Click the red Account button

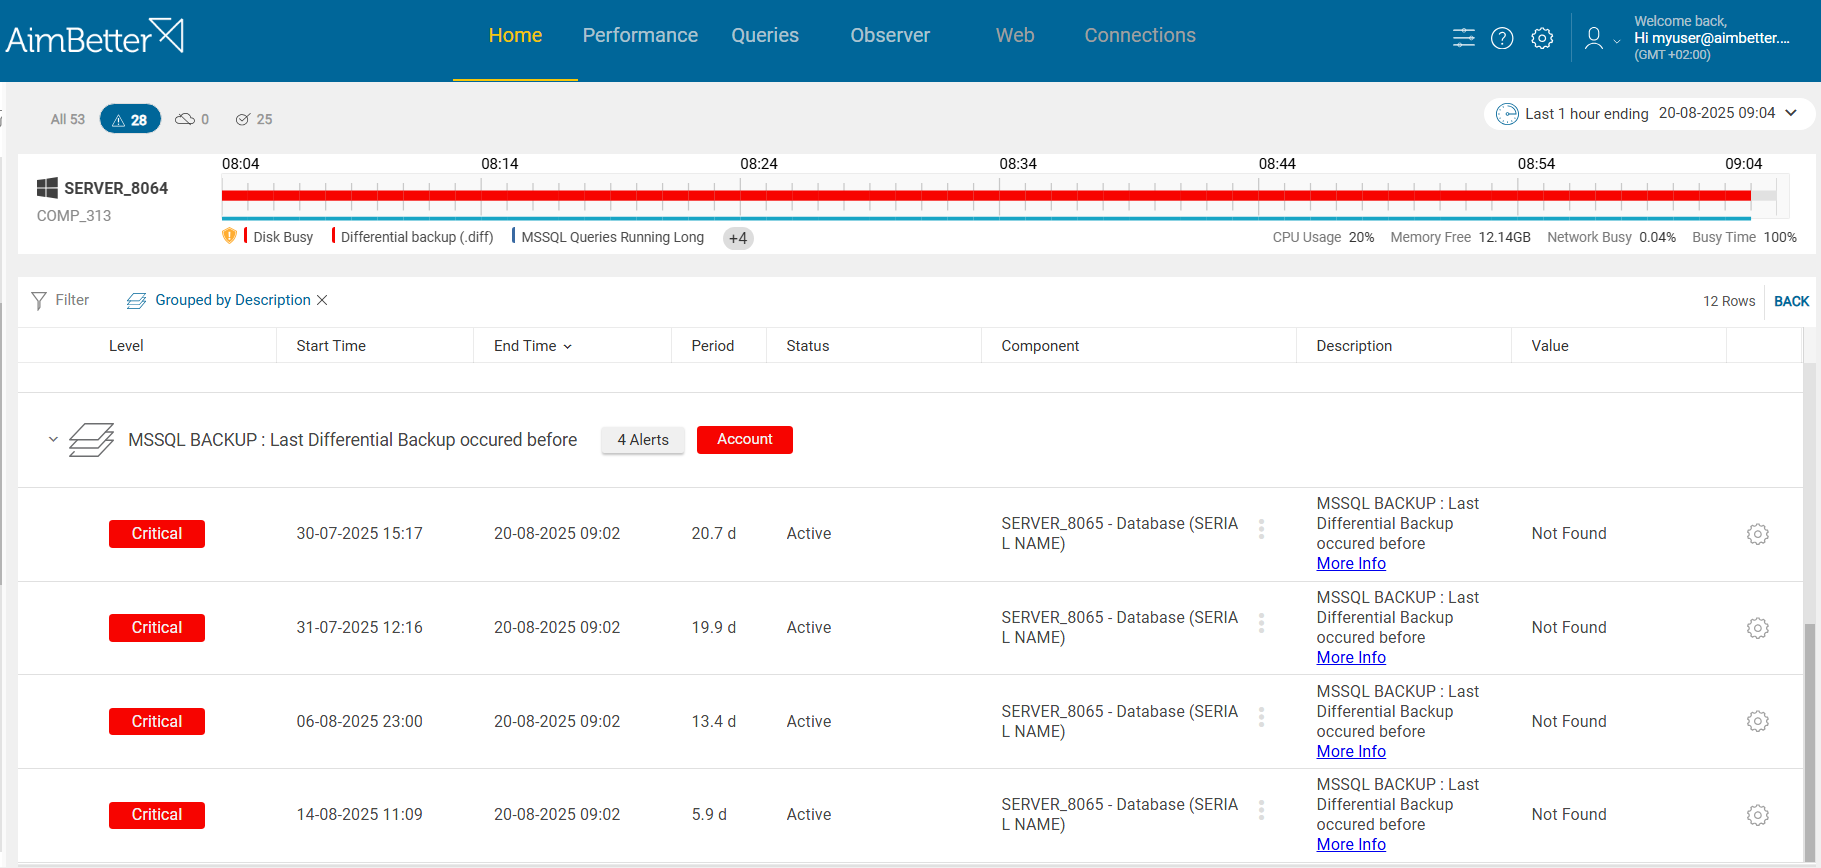(745, 440)
